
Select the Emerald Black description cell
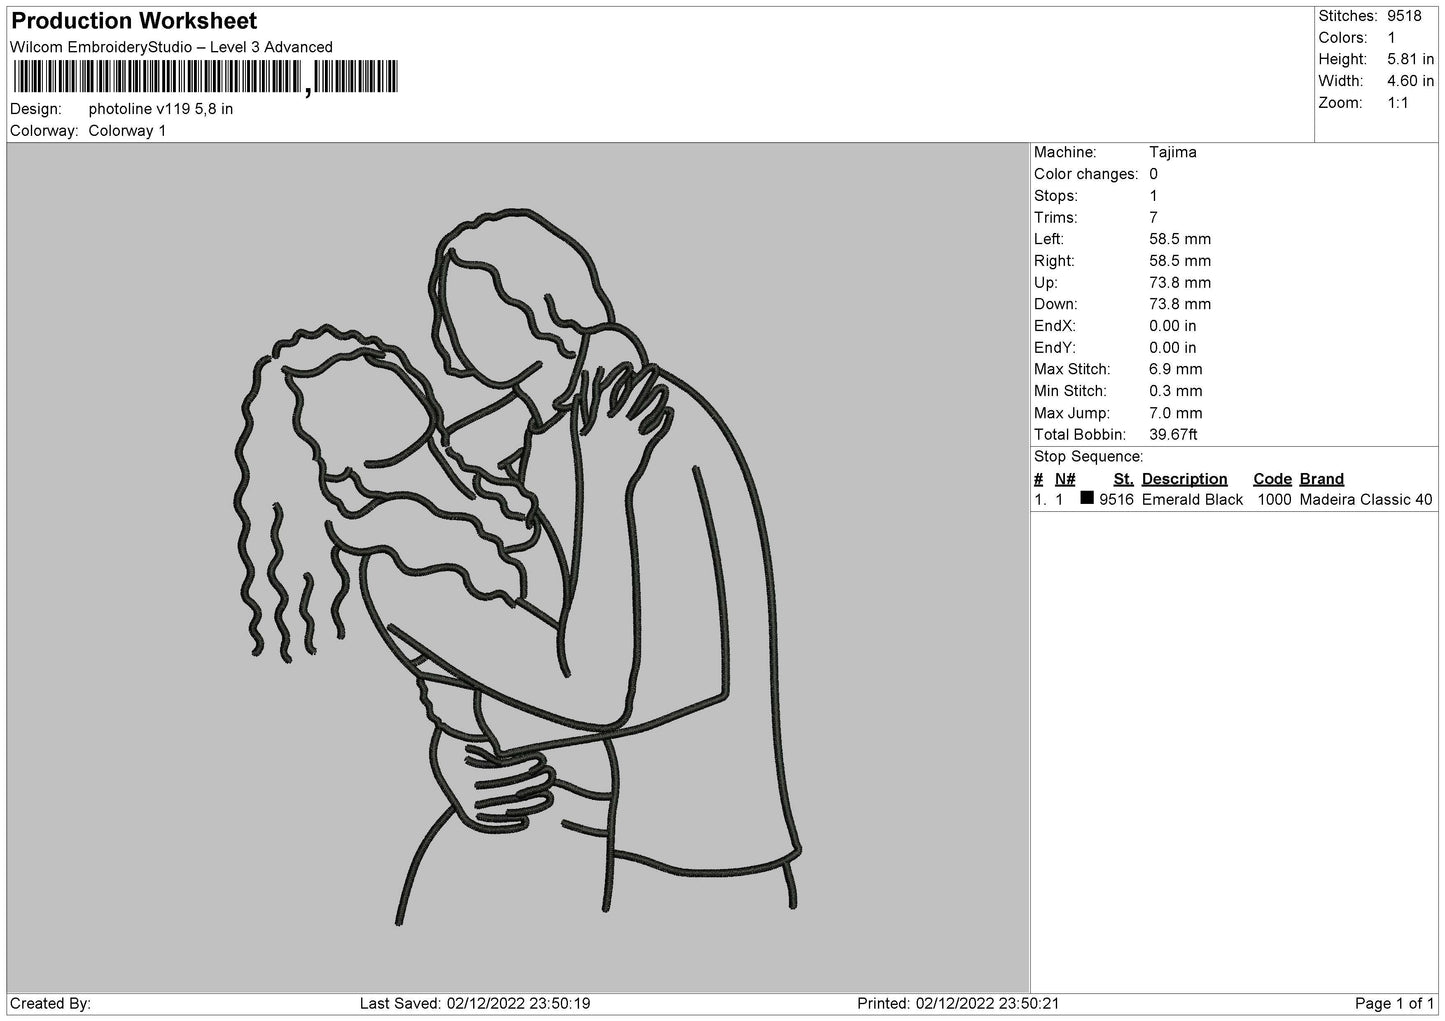(x=1192, y=500)
